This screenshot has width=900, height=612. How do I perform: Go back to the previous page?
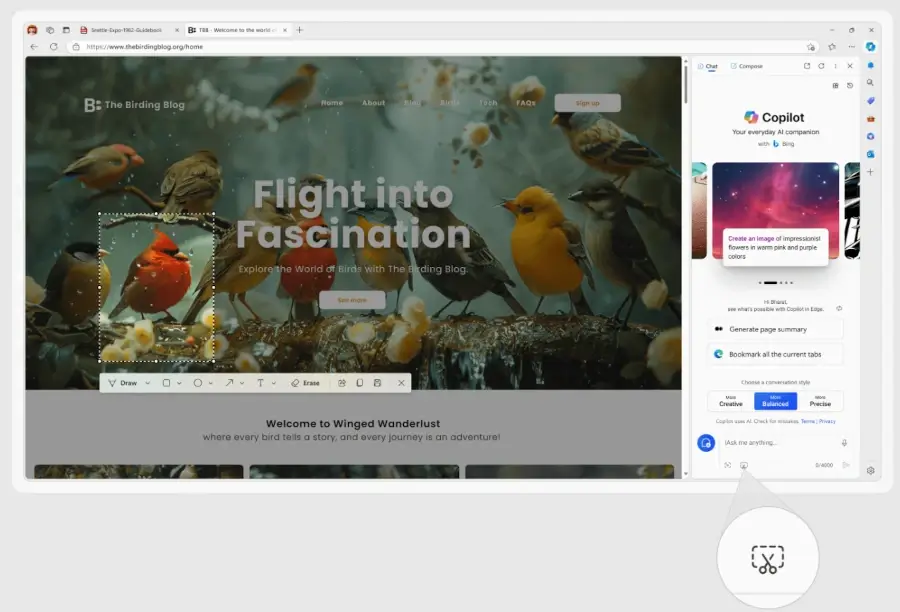point(34,47)
